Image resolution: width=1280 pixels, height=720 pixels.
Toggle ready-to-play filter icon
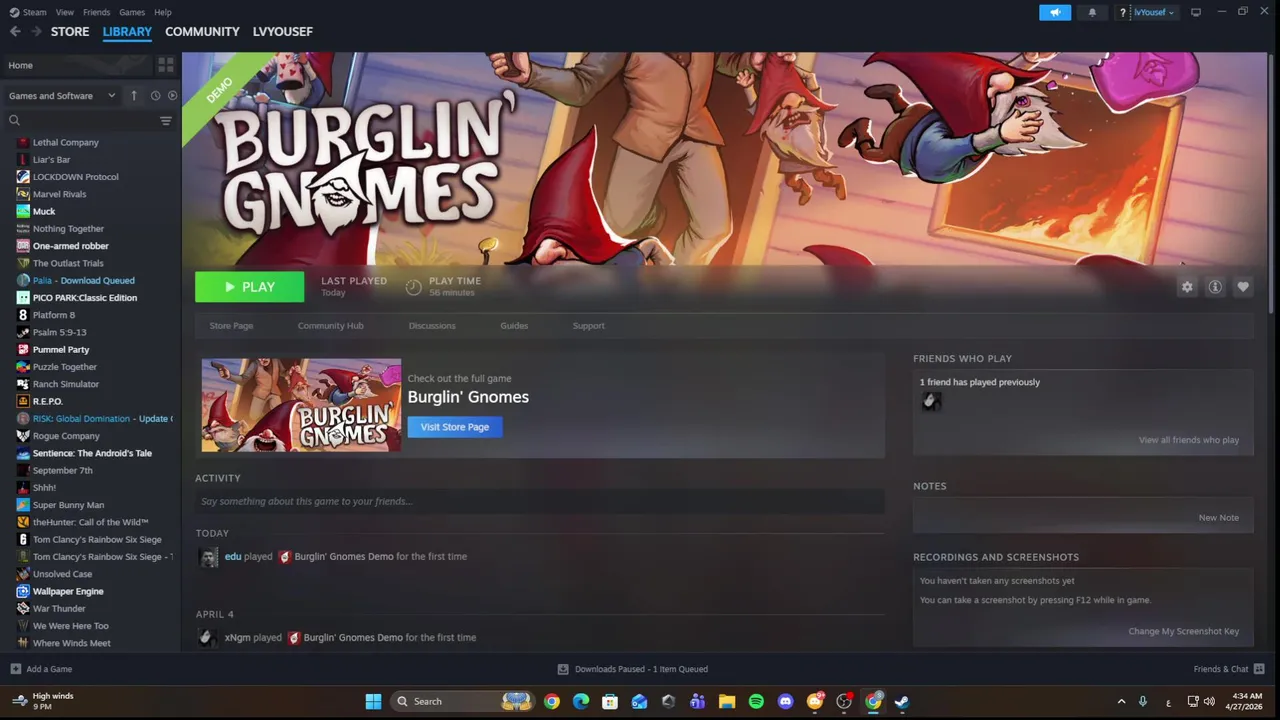click(x=172, y=96)
